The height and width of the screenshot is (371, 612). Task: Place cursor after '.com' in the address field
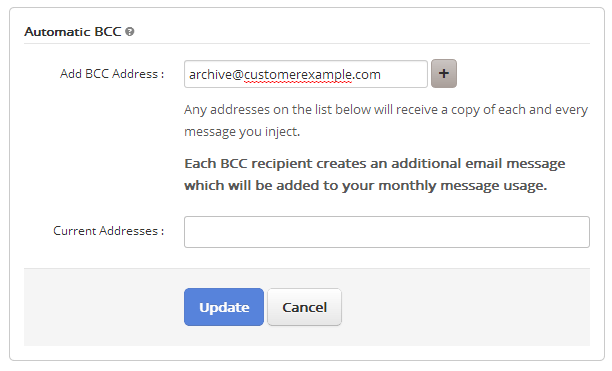381,74
